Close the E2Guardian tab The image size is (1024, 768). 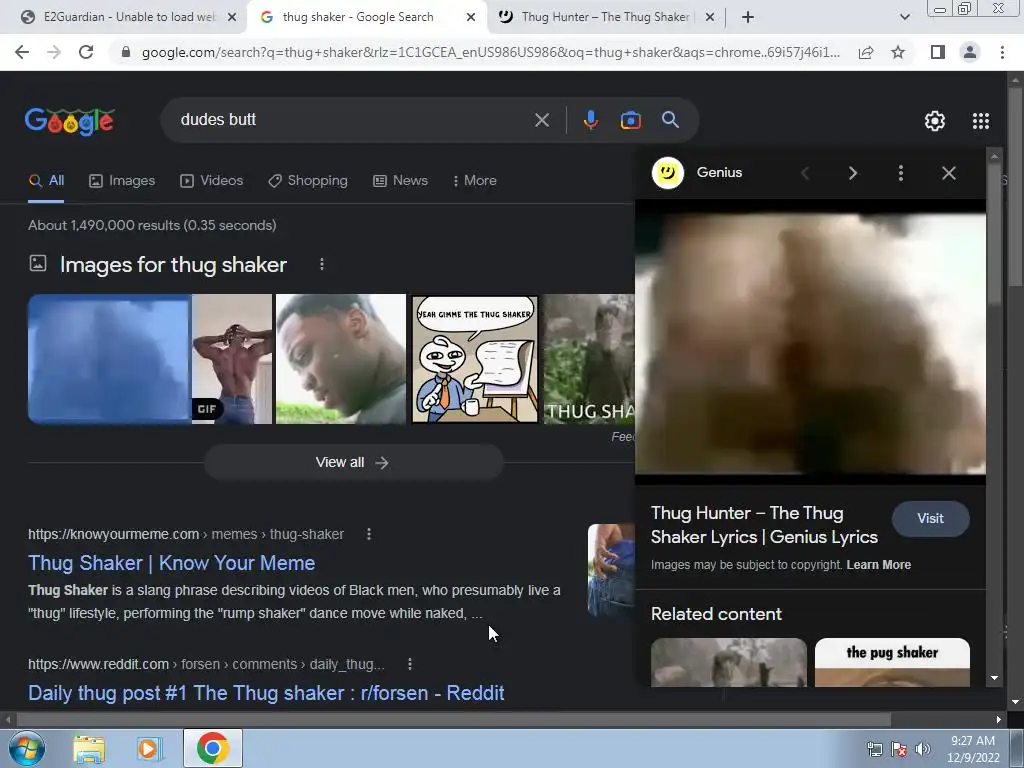pos(232,18)
